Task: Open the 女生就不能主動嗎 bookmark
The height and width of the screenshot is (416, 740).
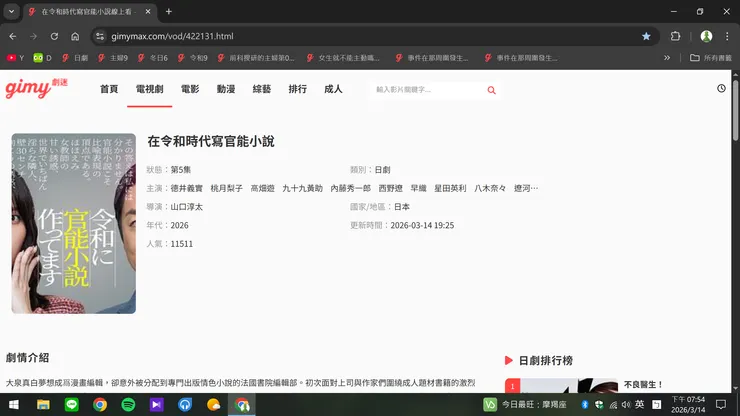Action: coord(344,58)
